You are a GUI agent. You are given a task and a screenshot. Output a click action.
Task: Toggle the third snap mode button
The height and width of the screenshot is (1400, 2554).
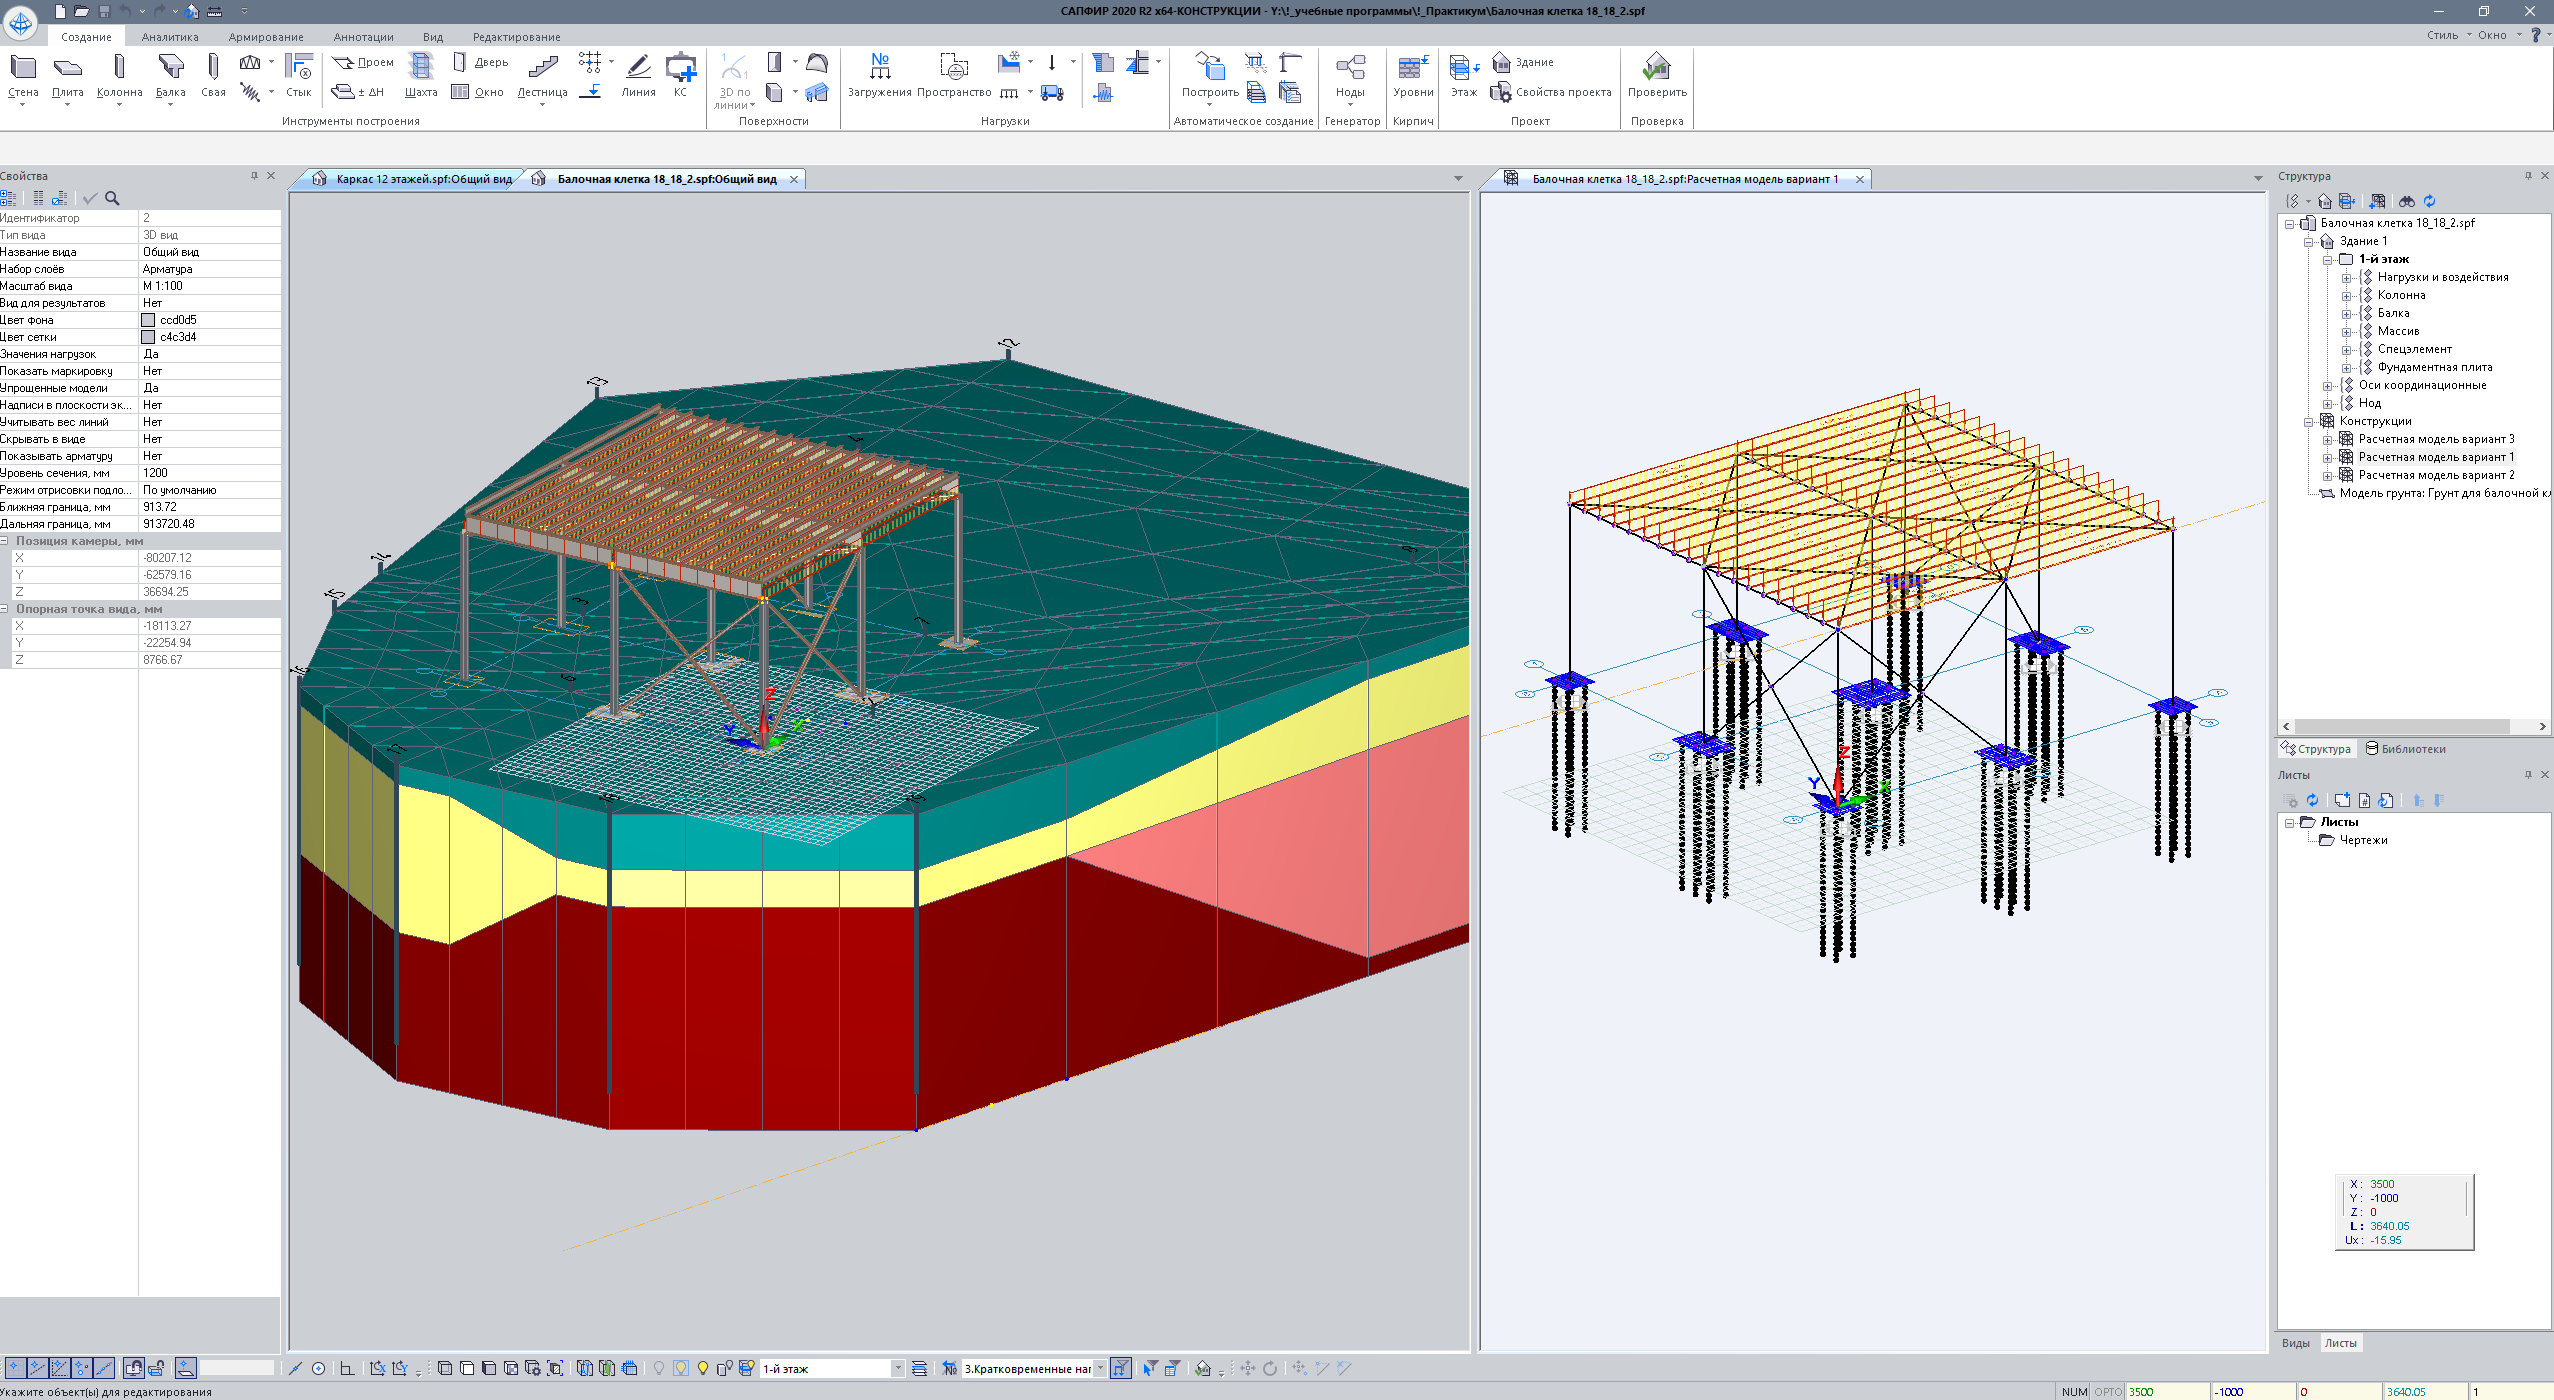coord(59,1368)
